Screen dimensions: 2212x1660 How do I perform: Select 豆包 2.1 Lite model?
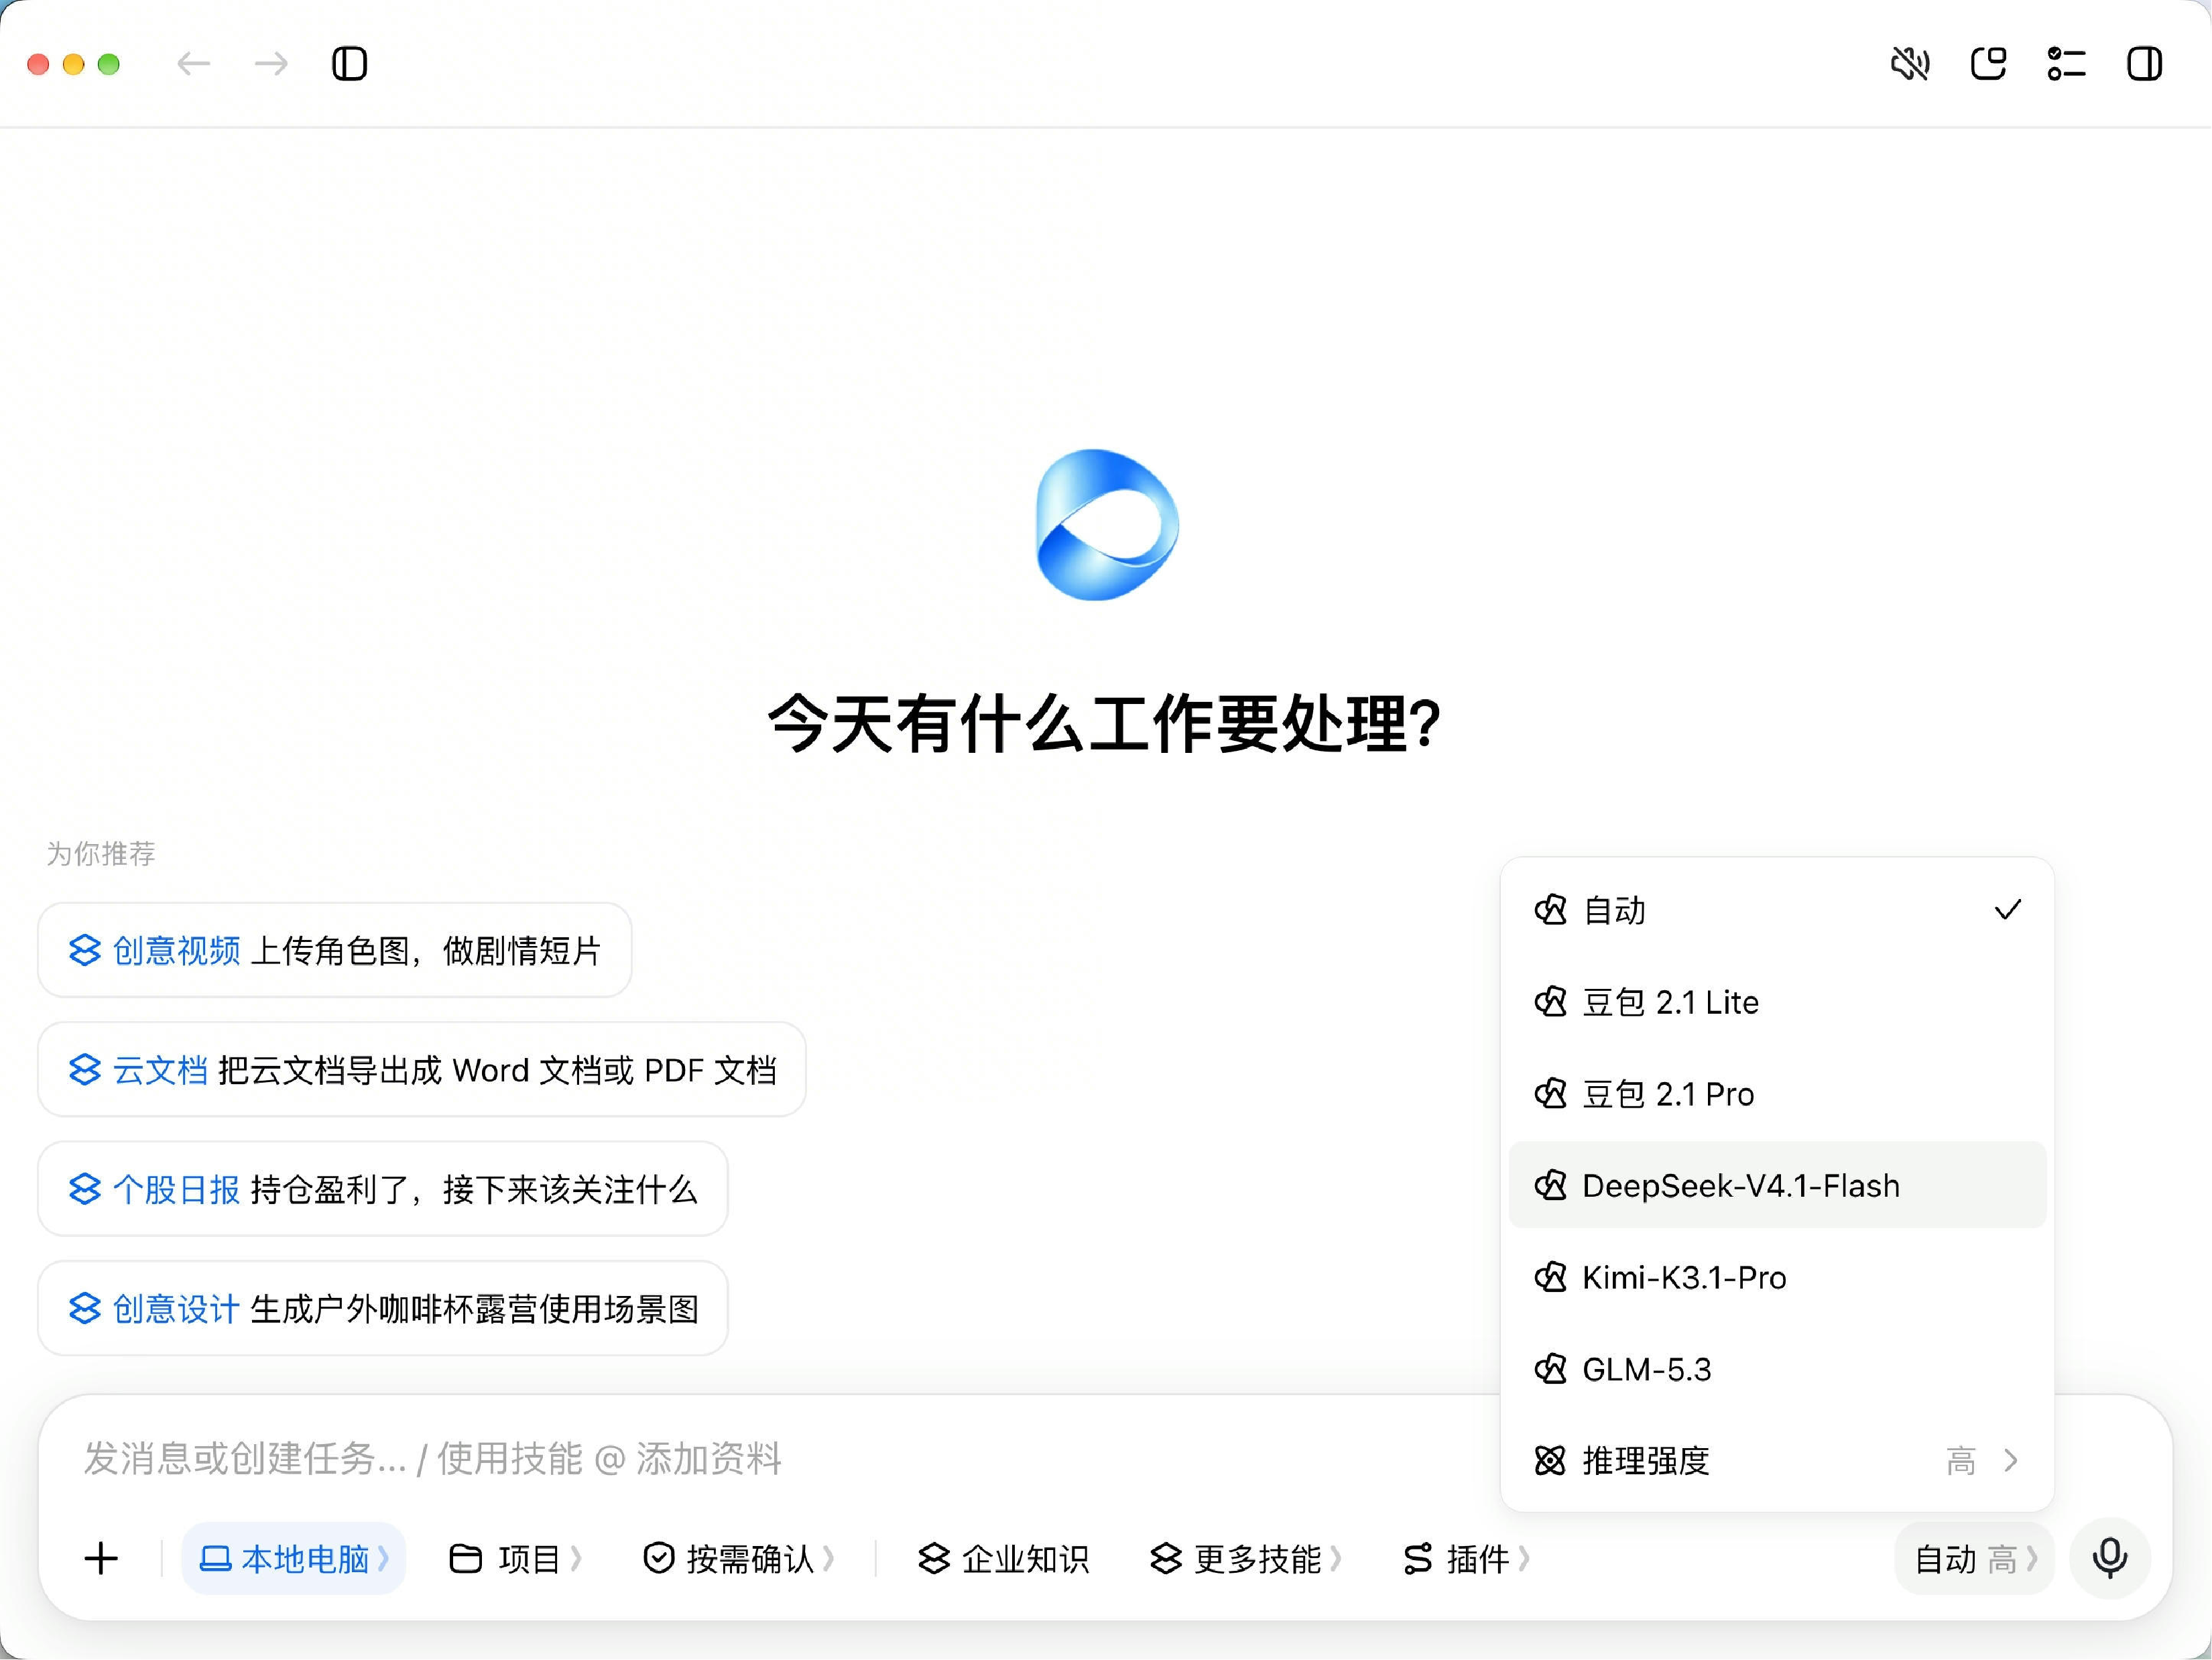pyautogui.click(x=1777, y=1002)
